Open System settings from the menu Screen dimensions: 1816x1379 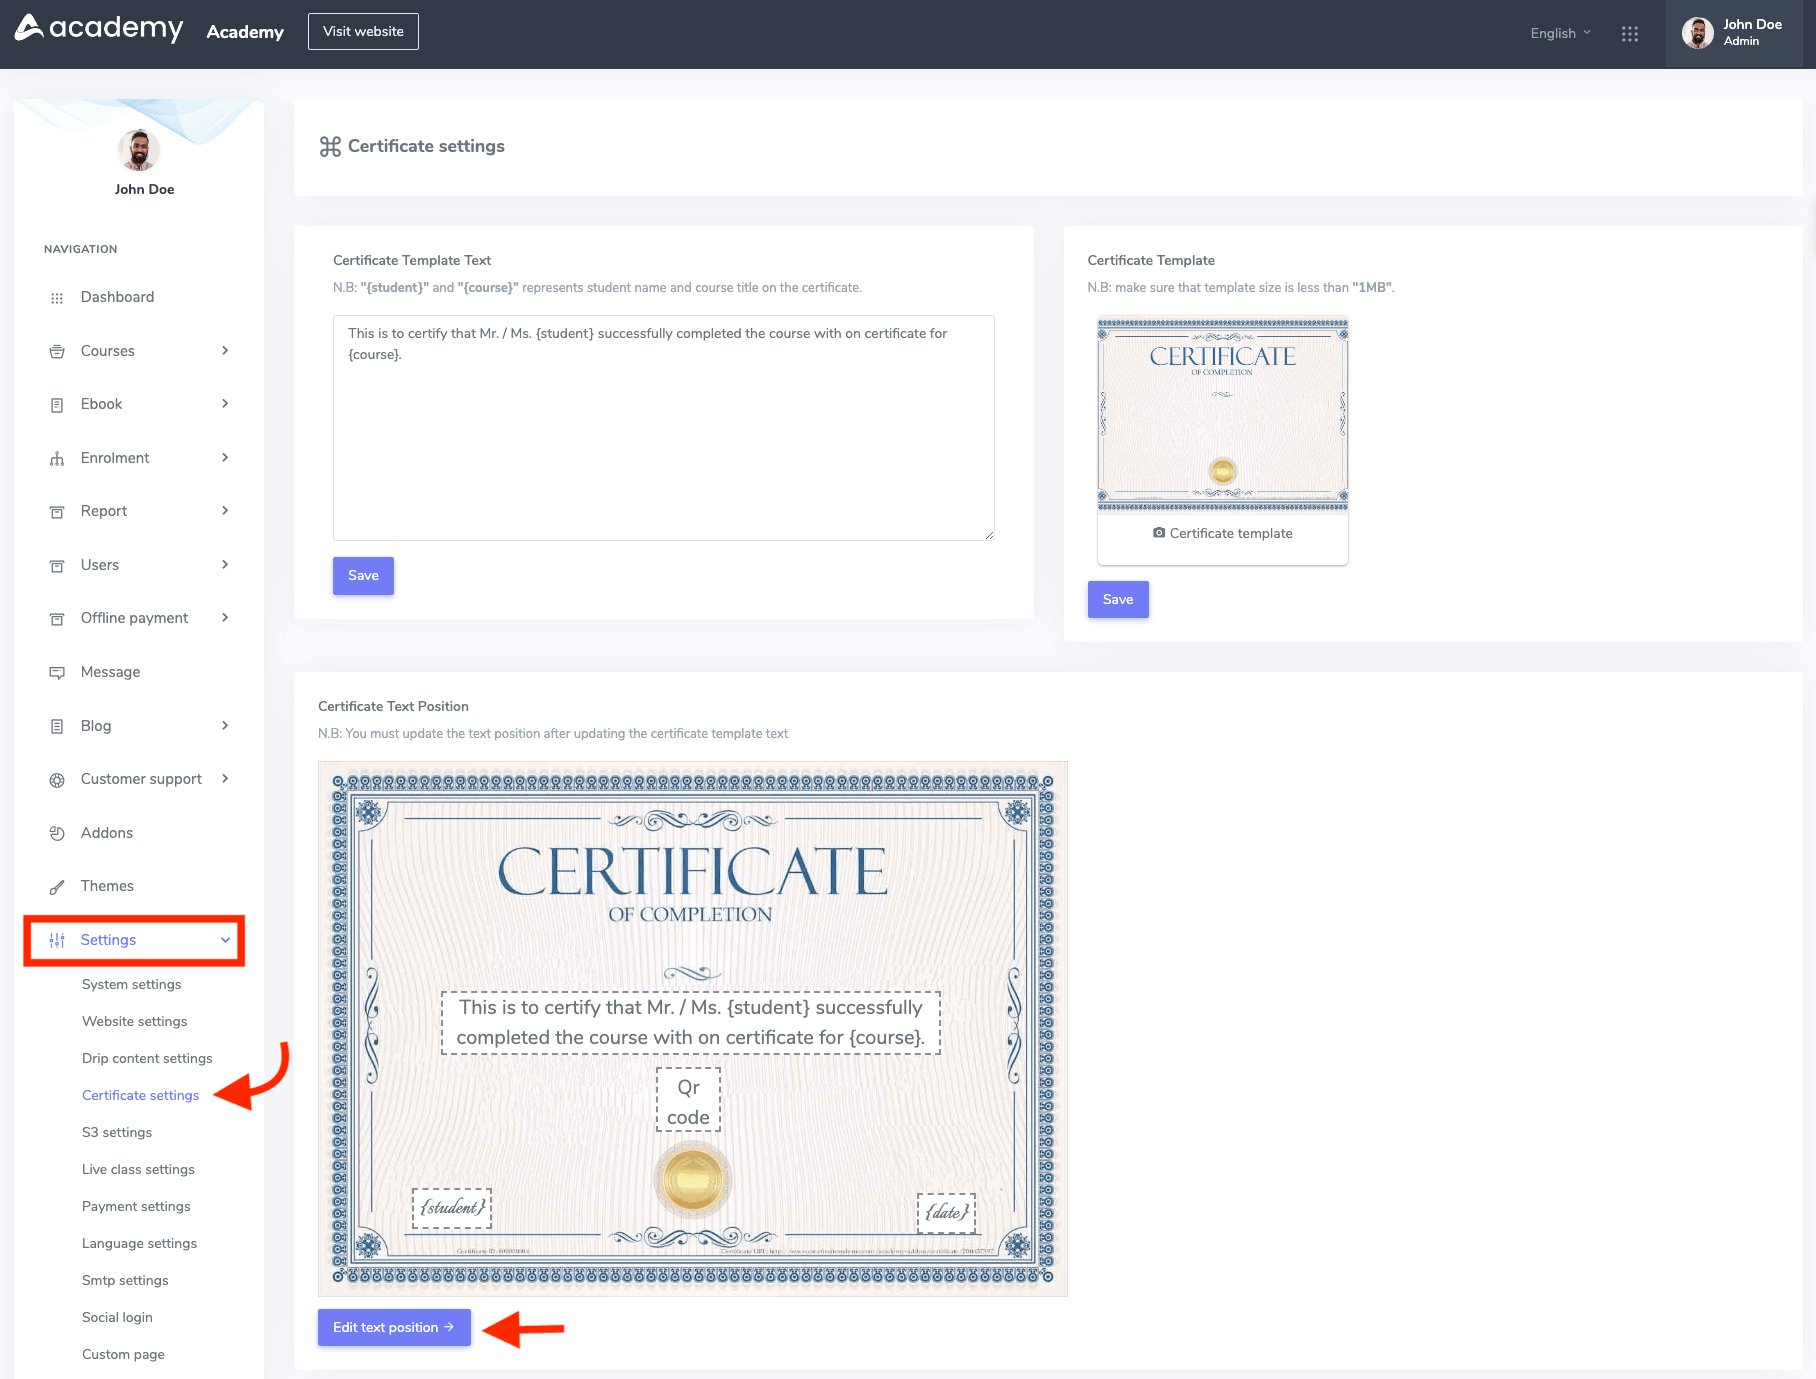(131, 984)
